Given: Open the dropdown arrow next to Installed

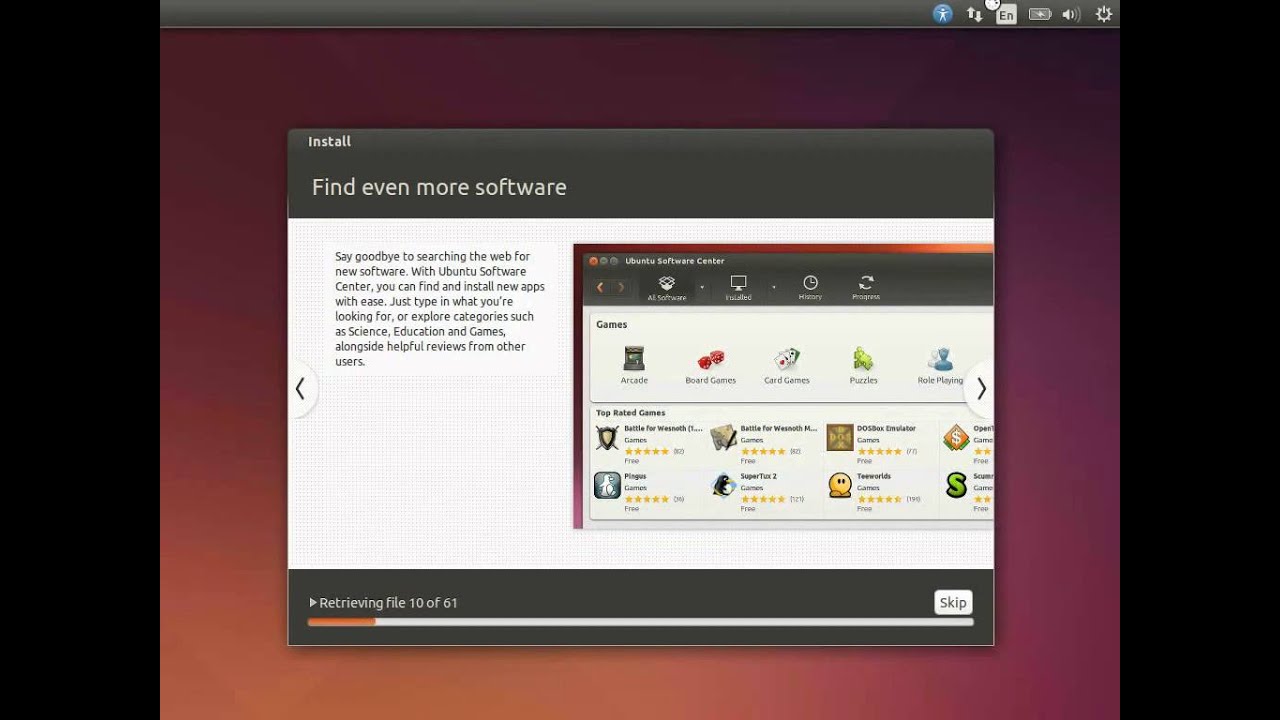Looking at the screenshot, I should coord(773,287).
